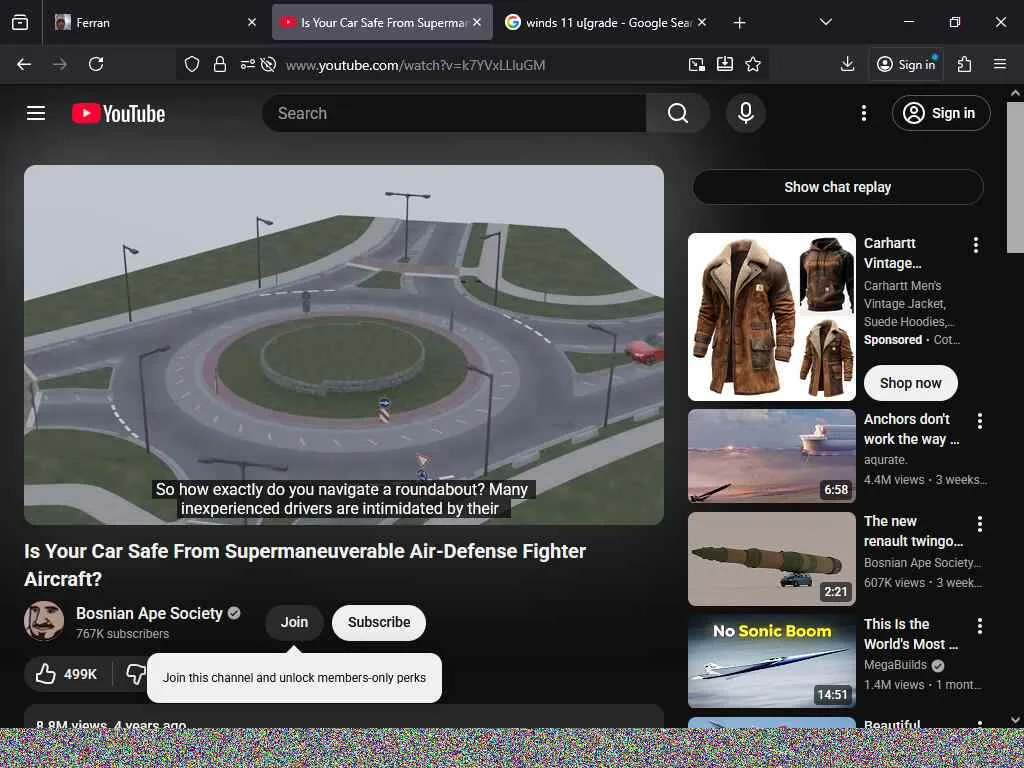The height and width of the screenshot is (768, 1024).
Task: Go back to the previous page
Action: 24,64
